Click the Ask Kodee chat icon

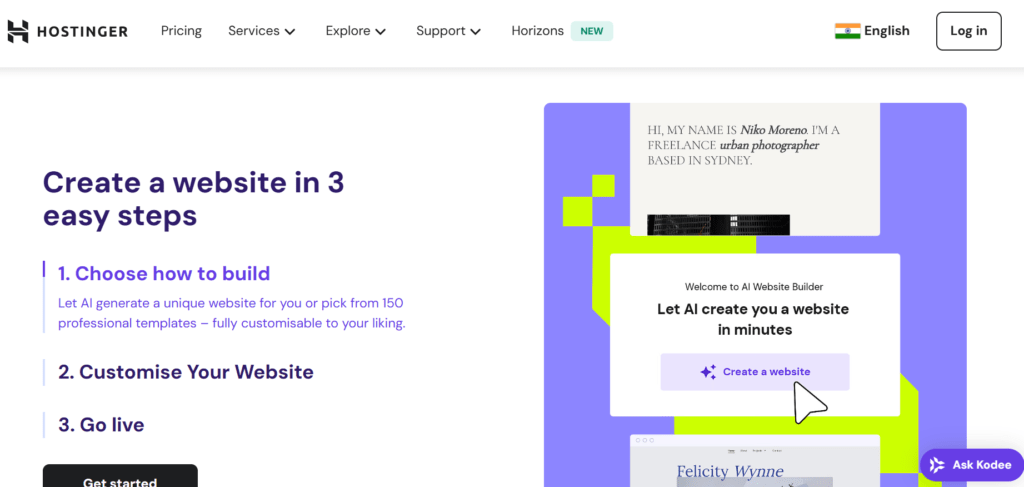click(936, 465)
